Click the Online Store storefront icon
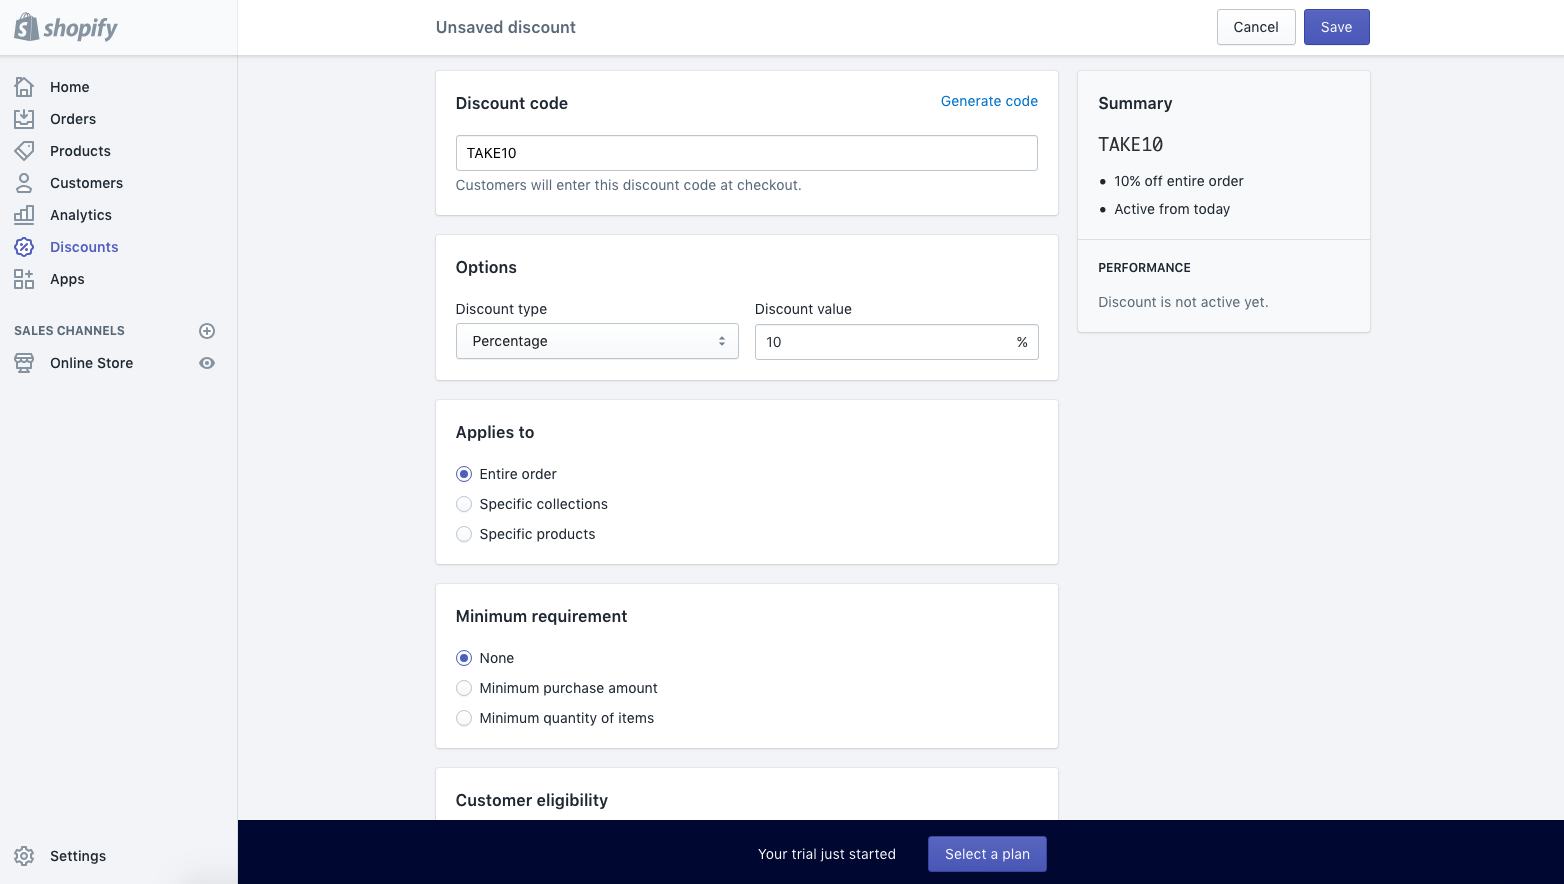This screenshot has height=884, width=1564. pyautogui.click(x=24, y=363)
